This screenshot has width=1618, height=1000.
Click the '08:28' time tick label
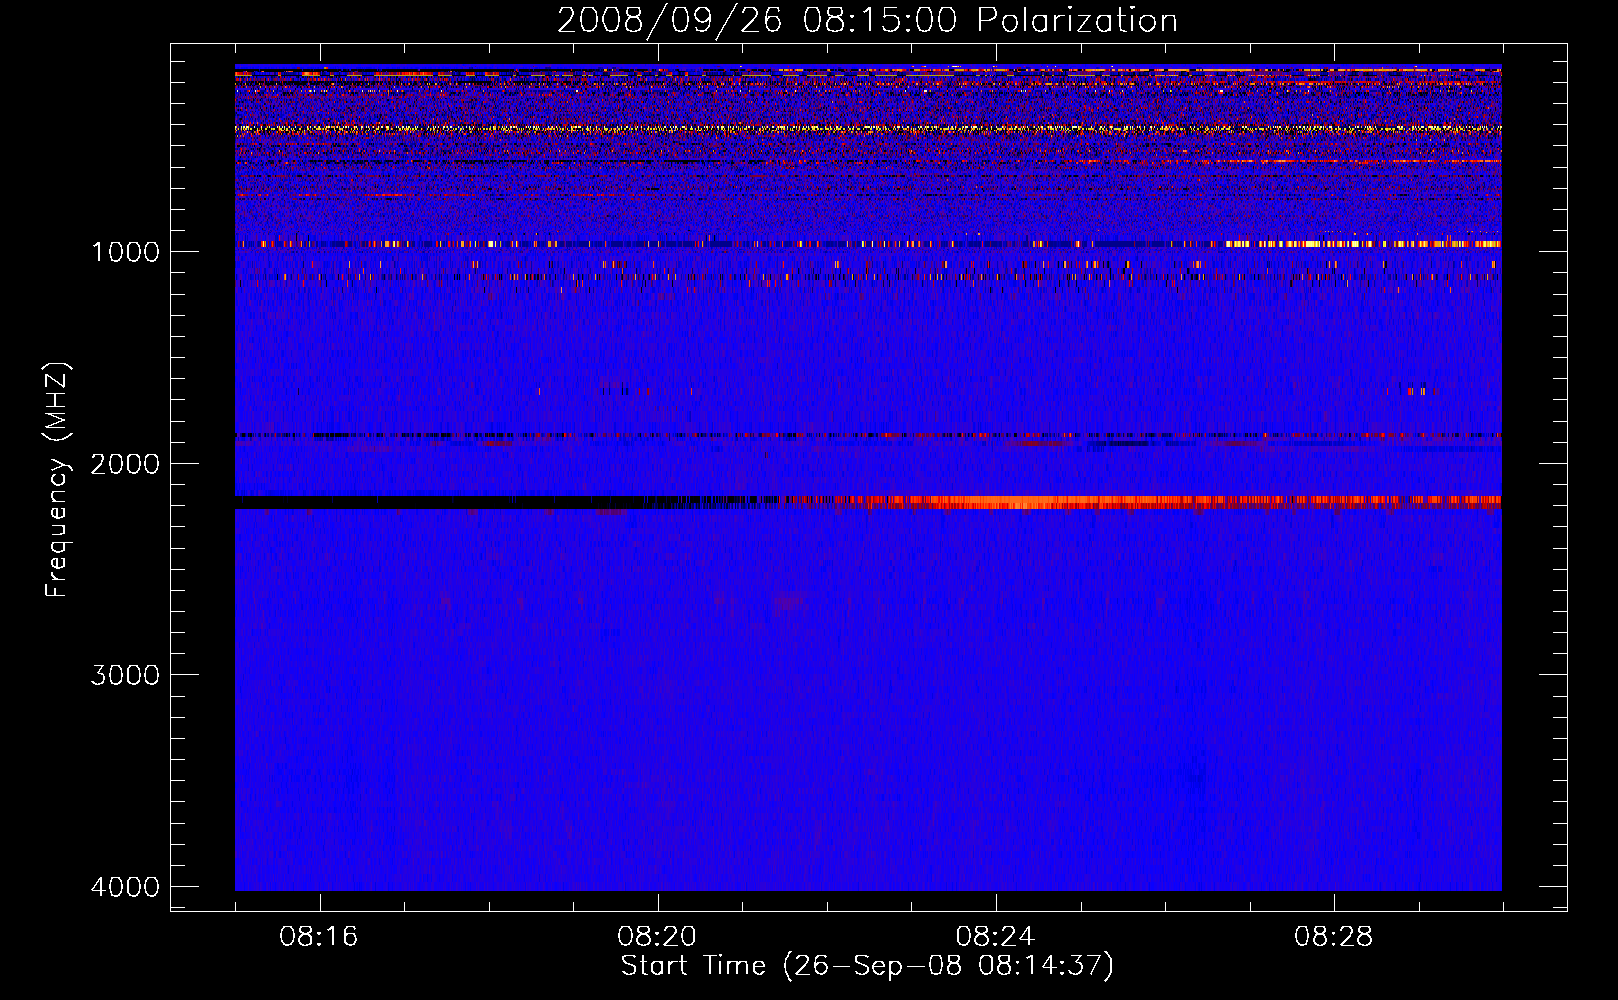[1333, 936]
